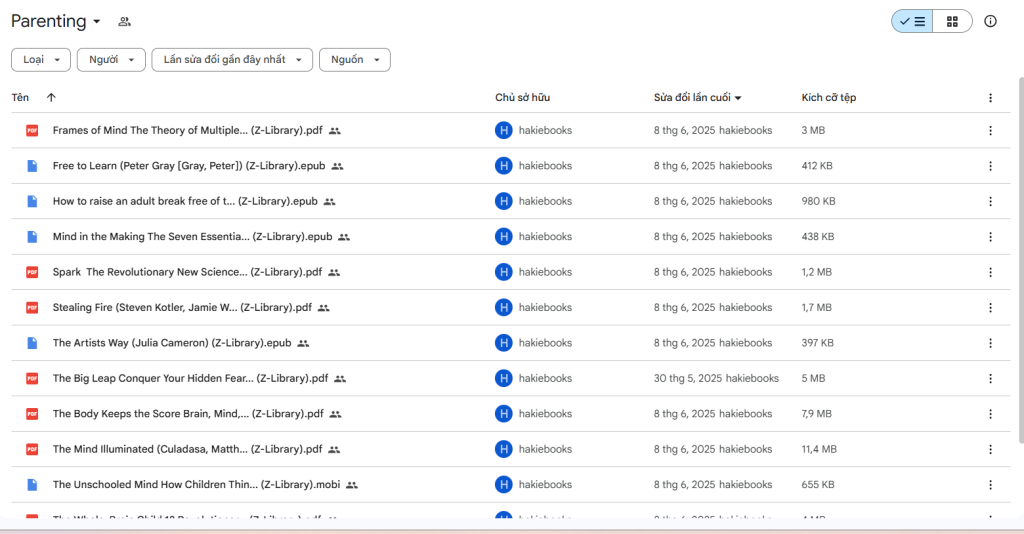Click the PDF icon of The Mind Illuminated
1024x534 pixels.
[32, 449]
